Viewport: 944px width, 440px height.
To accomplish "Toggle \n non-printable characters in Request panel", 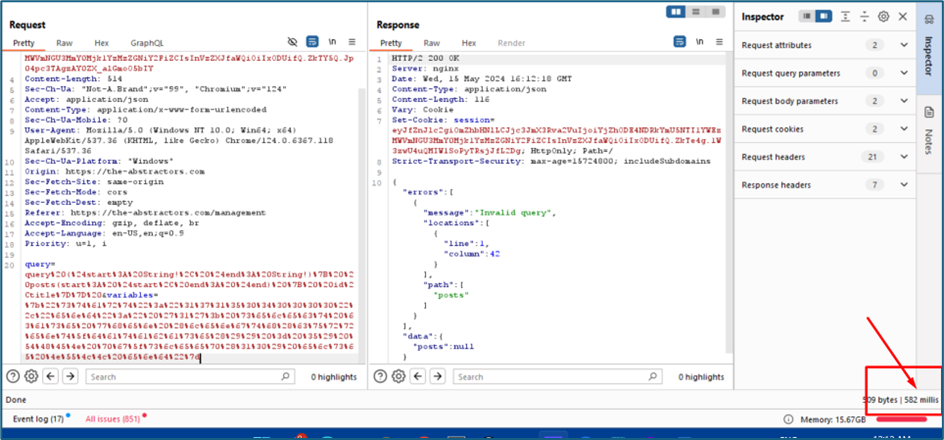I will (332, 42).
